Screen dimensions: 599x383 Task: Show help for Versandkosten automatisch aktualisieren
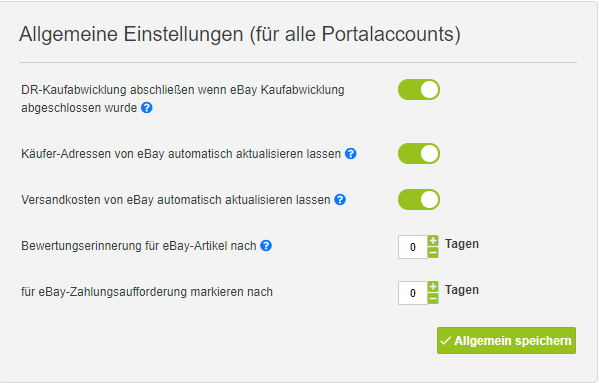tap(340, 200)
